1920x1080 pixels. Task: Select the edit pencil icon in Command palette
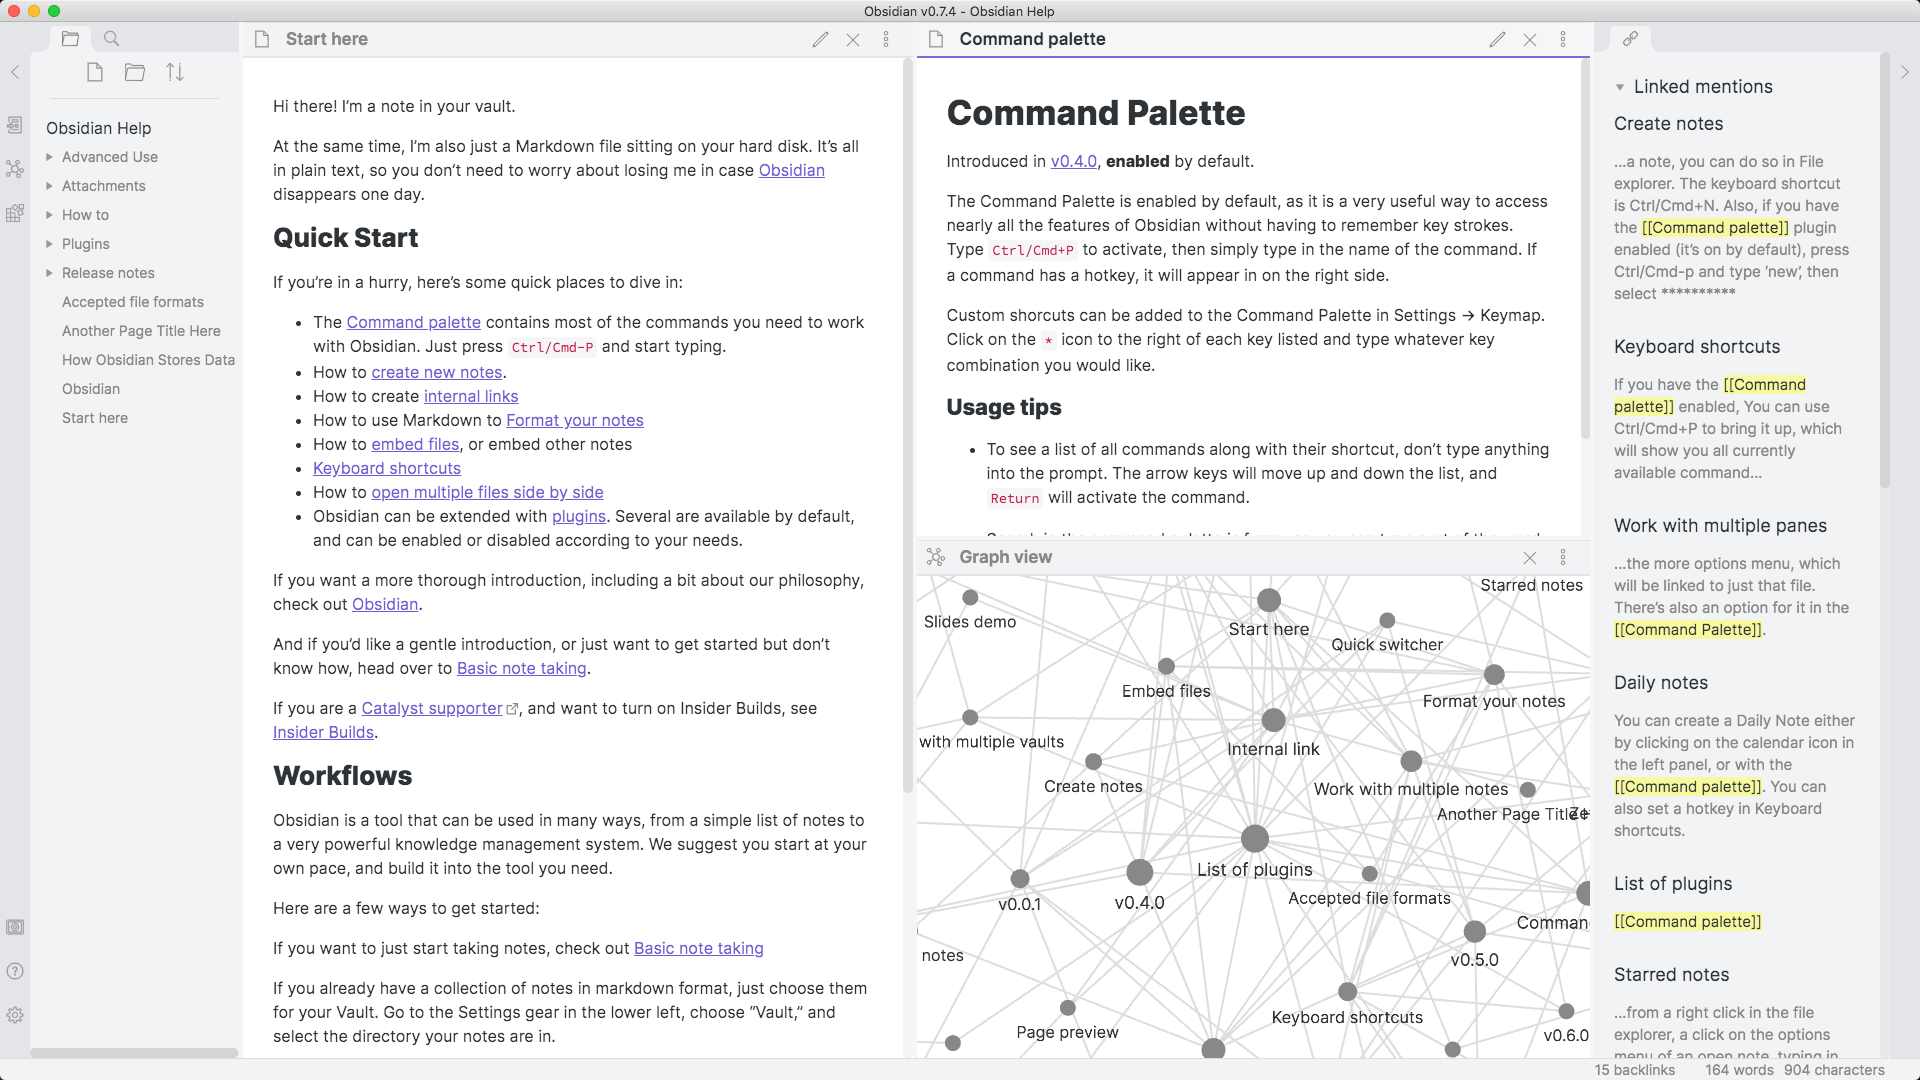coord(1497,38)
